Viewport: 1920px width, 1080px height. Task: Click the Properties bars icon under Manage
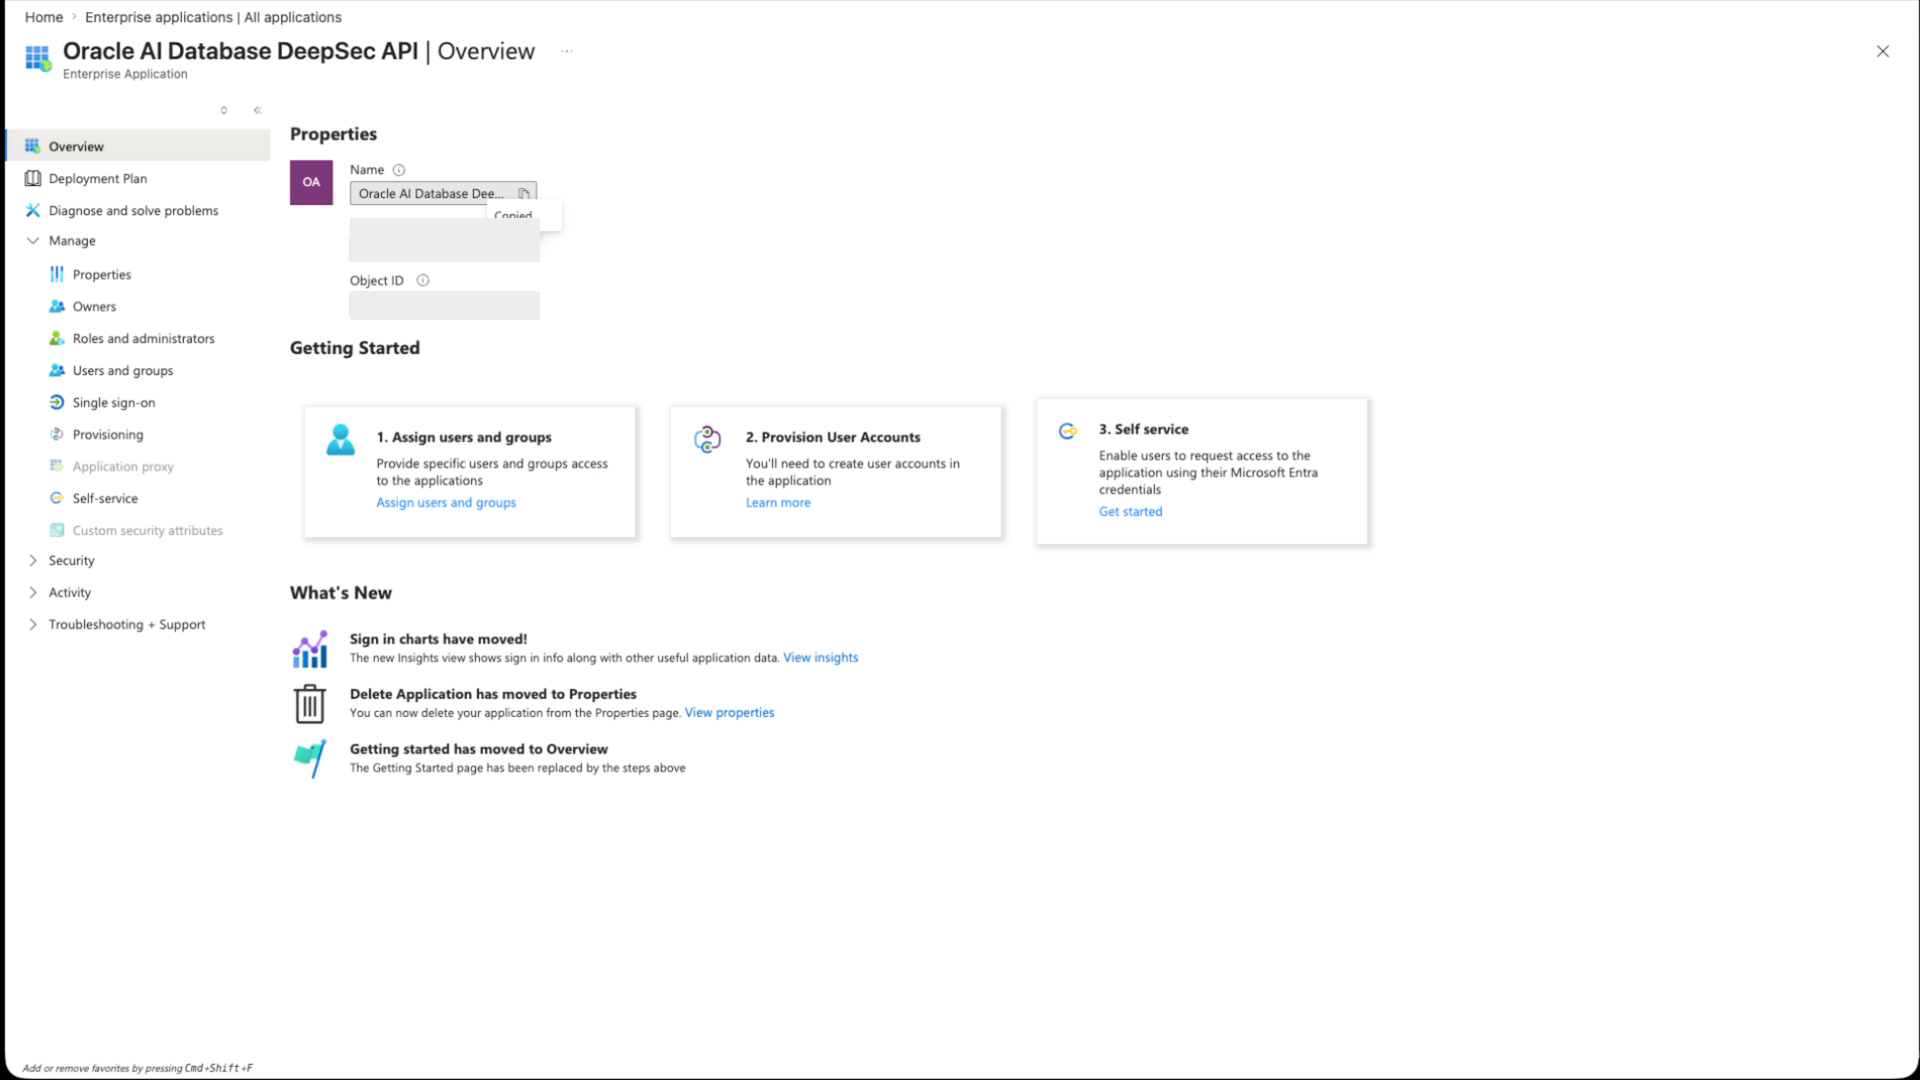[57, 274]
